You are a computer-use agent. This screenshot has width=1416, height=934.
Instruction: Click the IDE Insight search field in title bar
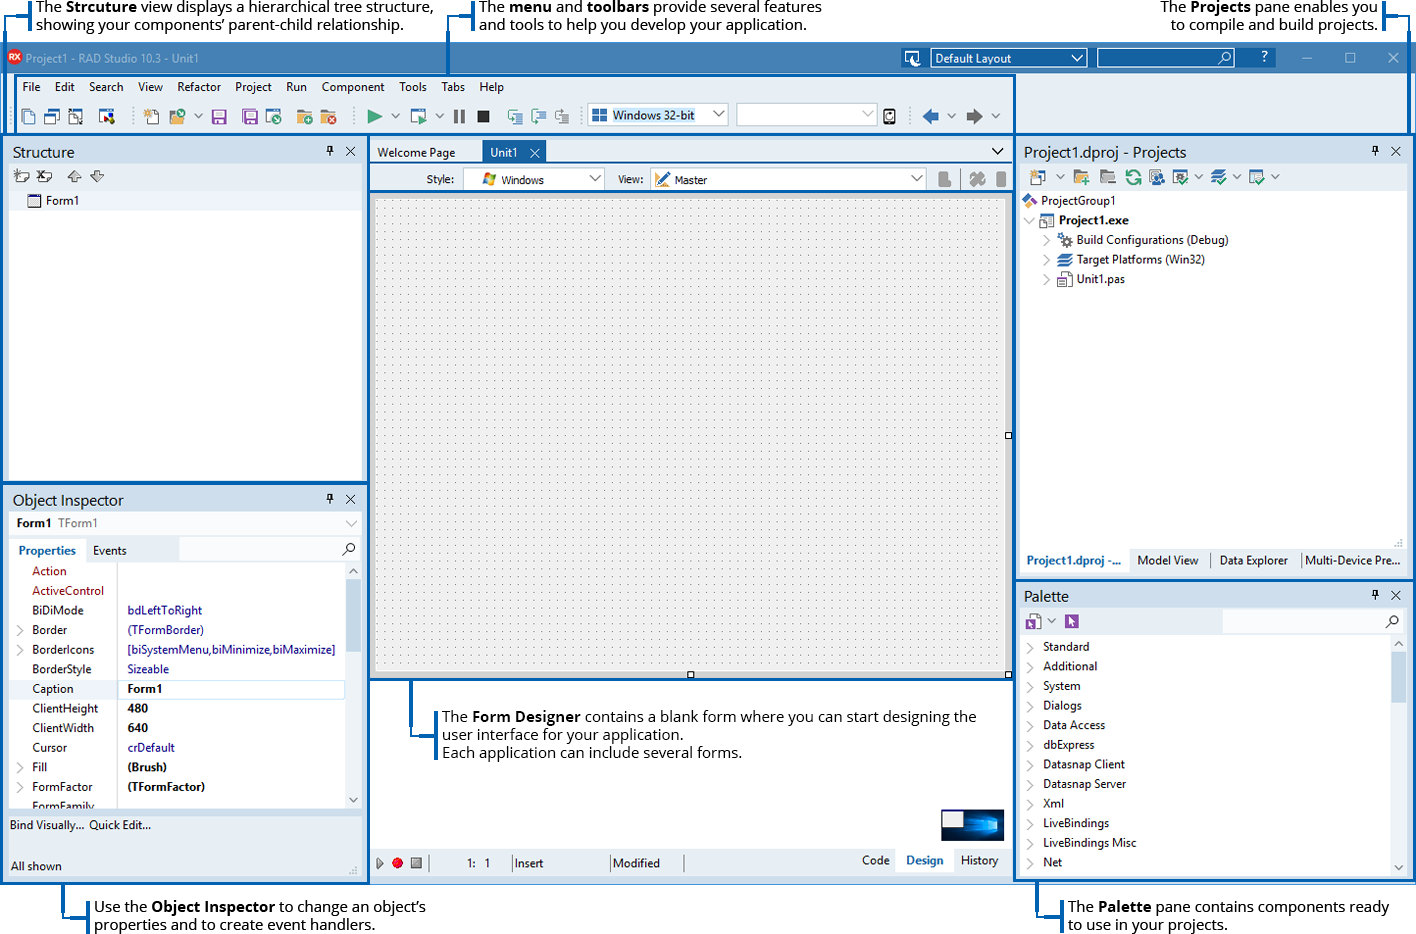pos(1165,58)
